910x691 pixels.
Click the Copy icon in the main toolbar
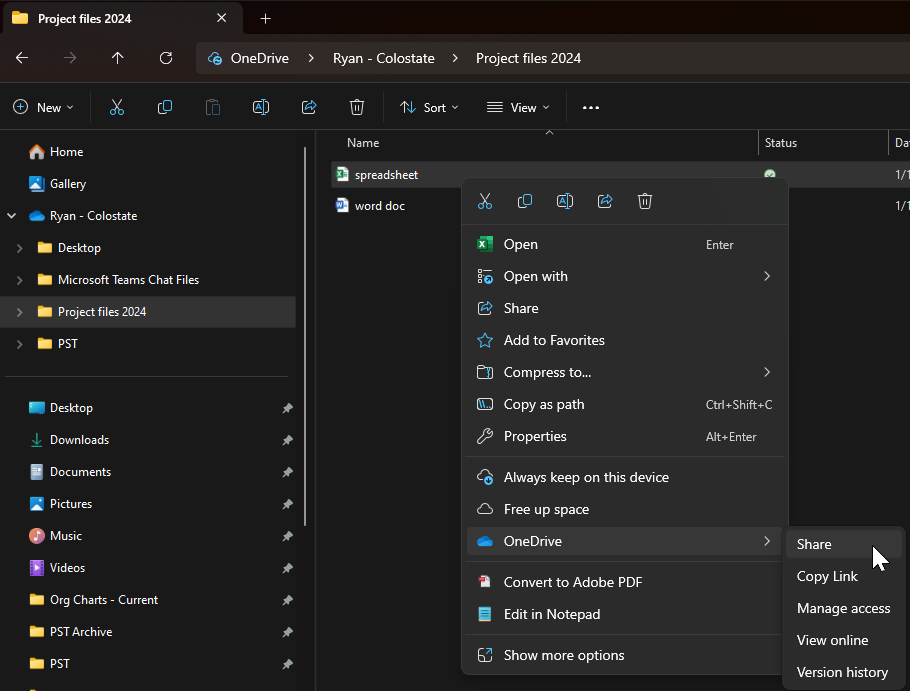(x=165, y=107)
